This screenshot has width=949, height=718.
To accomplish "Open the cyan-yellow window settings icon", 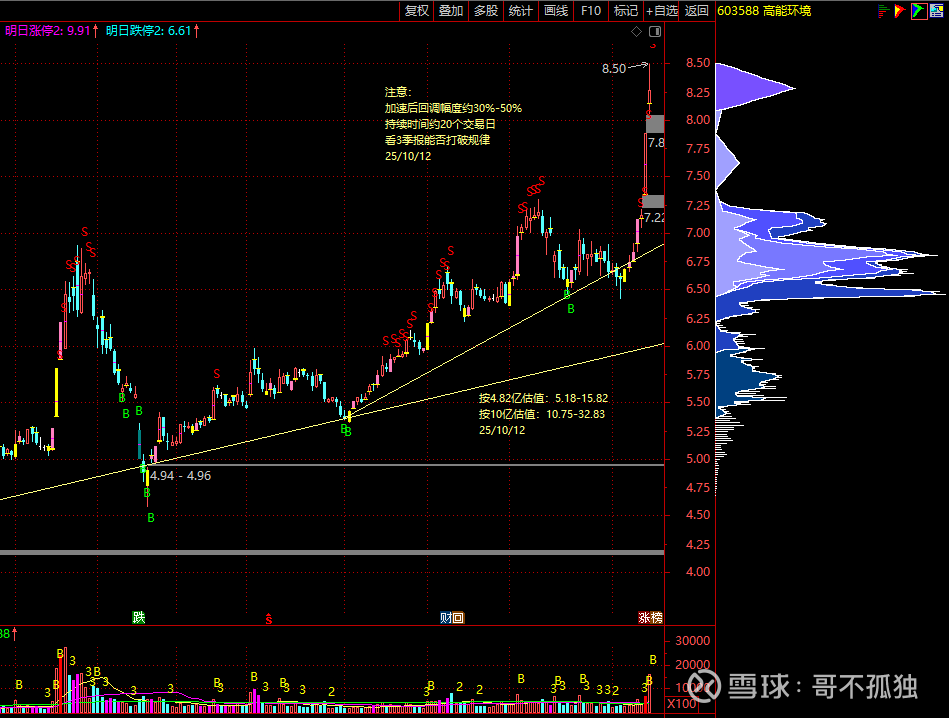I will tap(937, 10).
